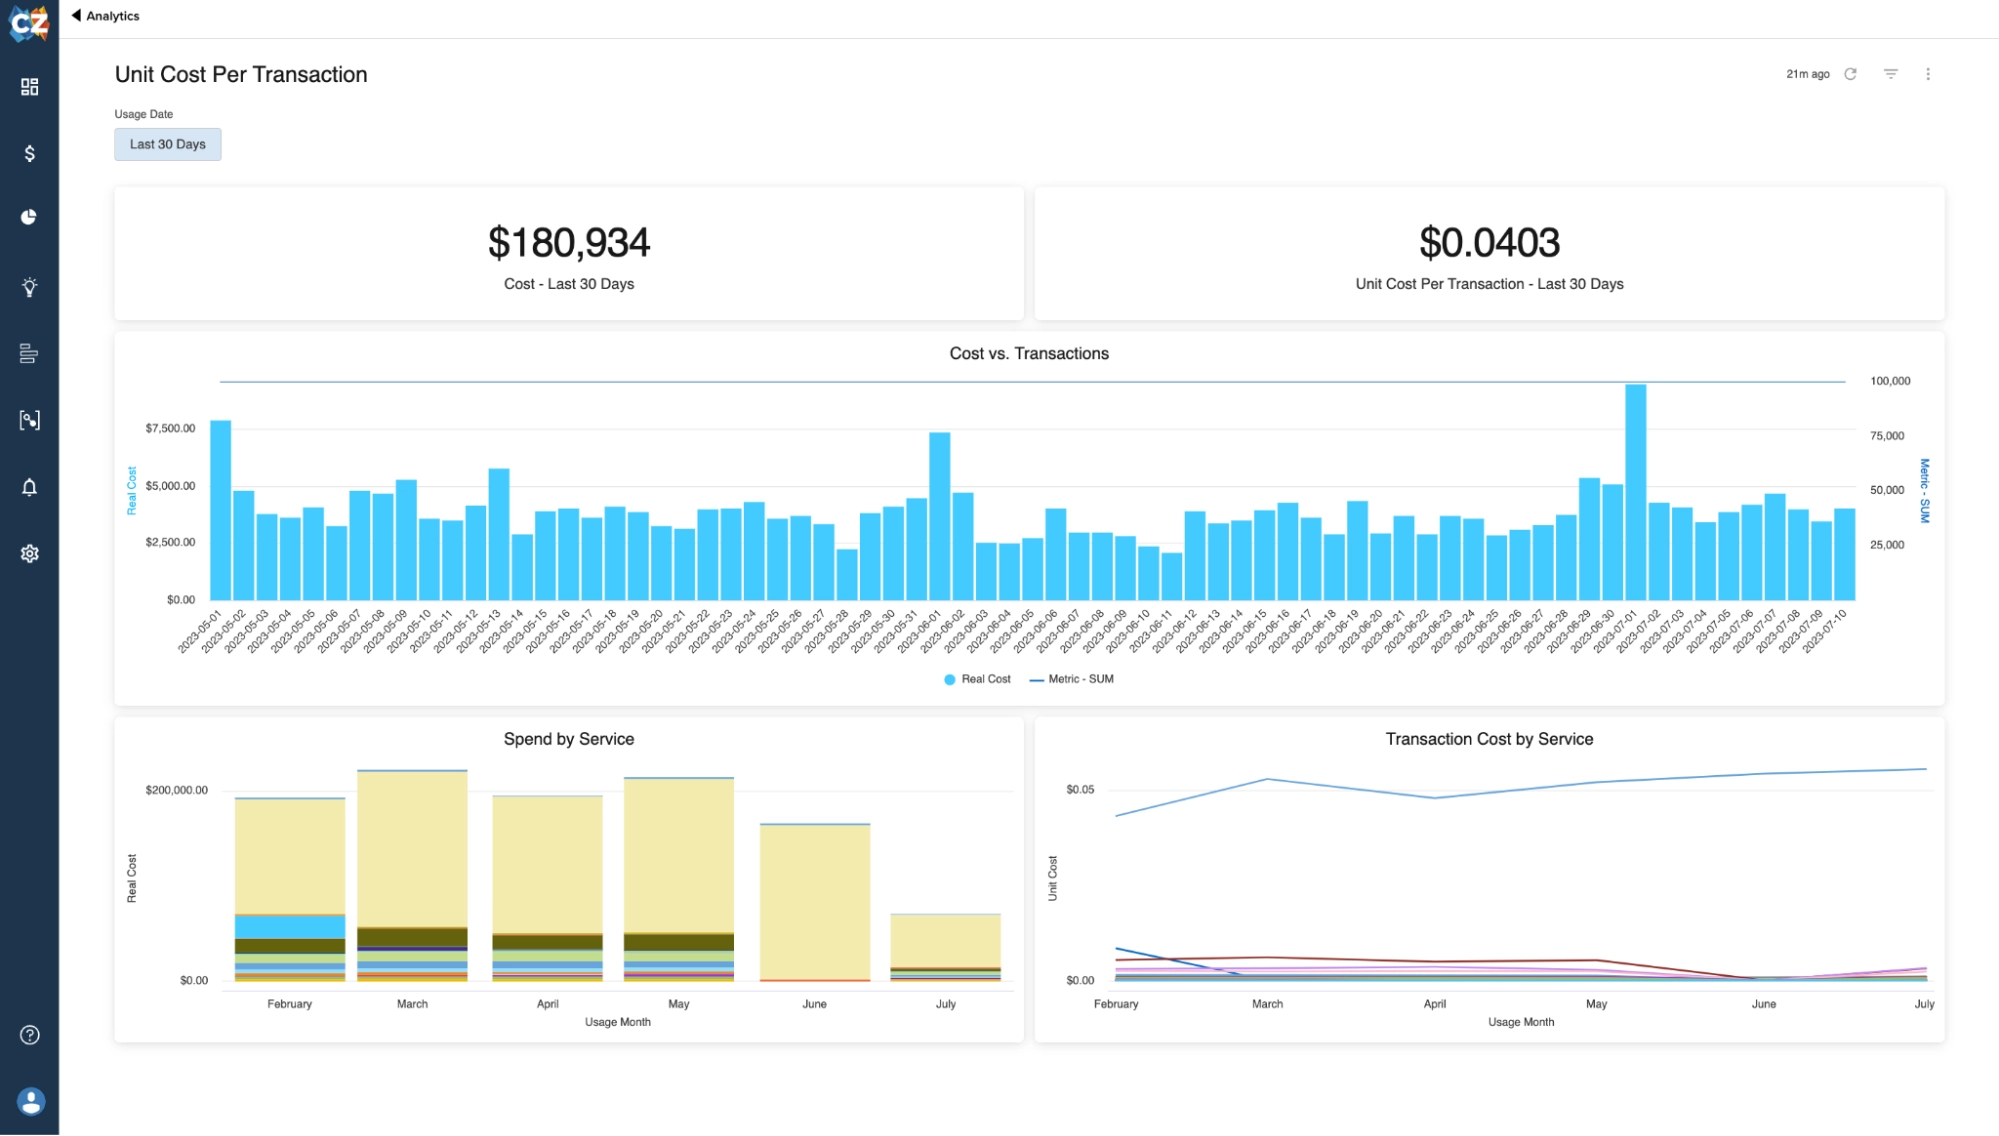Open the three-dot overflow menu
This screenshot has height=1136, width=1999.
click(1928, 73)
